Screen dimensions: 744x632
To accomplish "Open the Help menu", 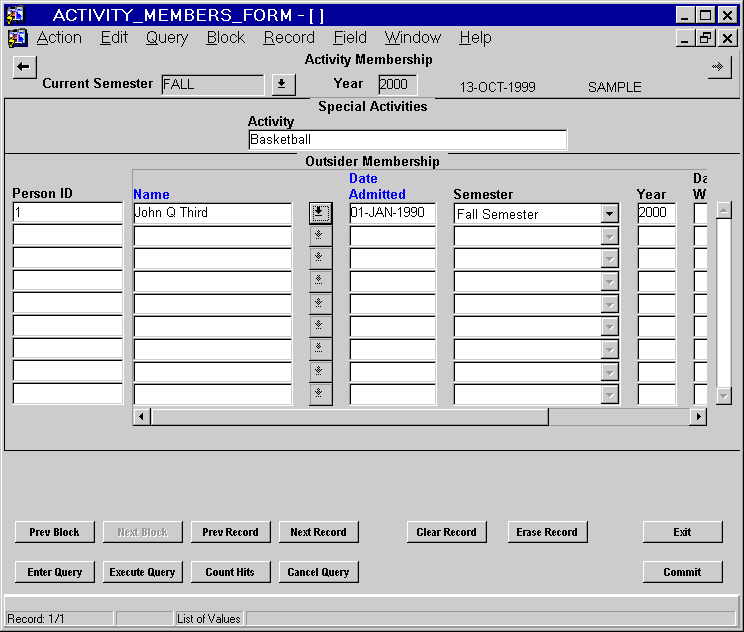I will [x=475, y=37].
